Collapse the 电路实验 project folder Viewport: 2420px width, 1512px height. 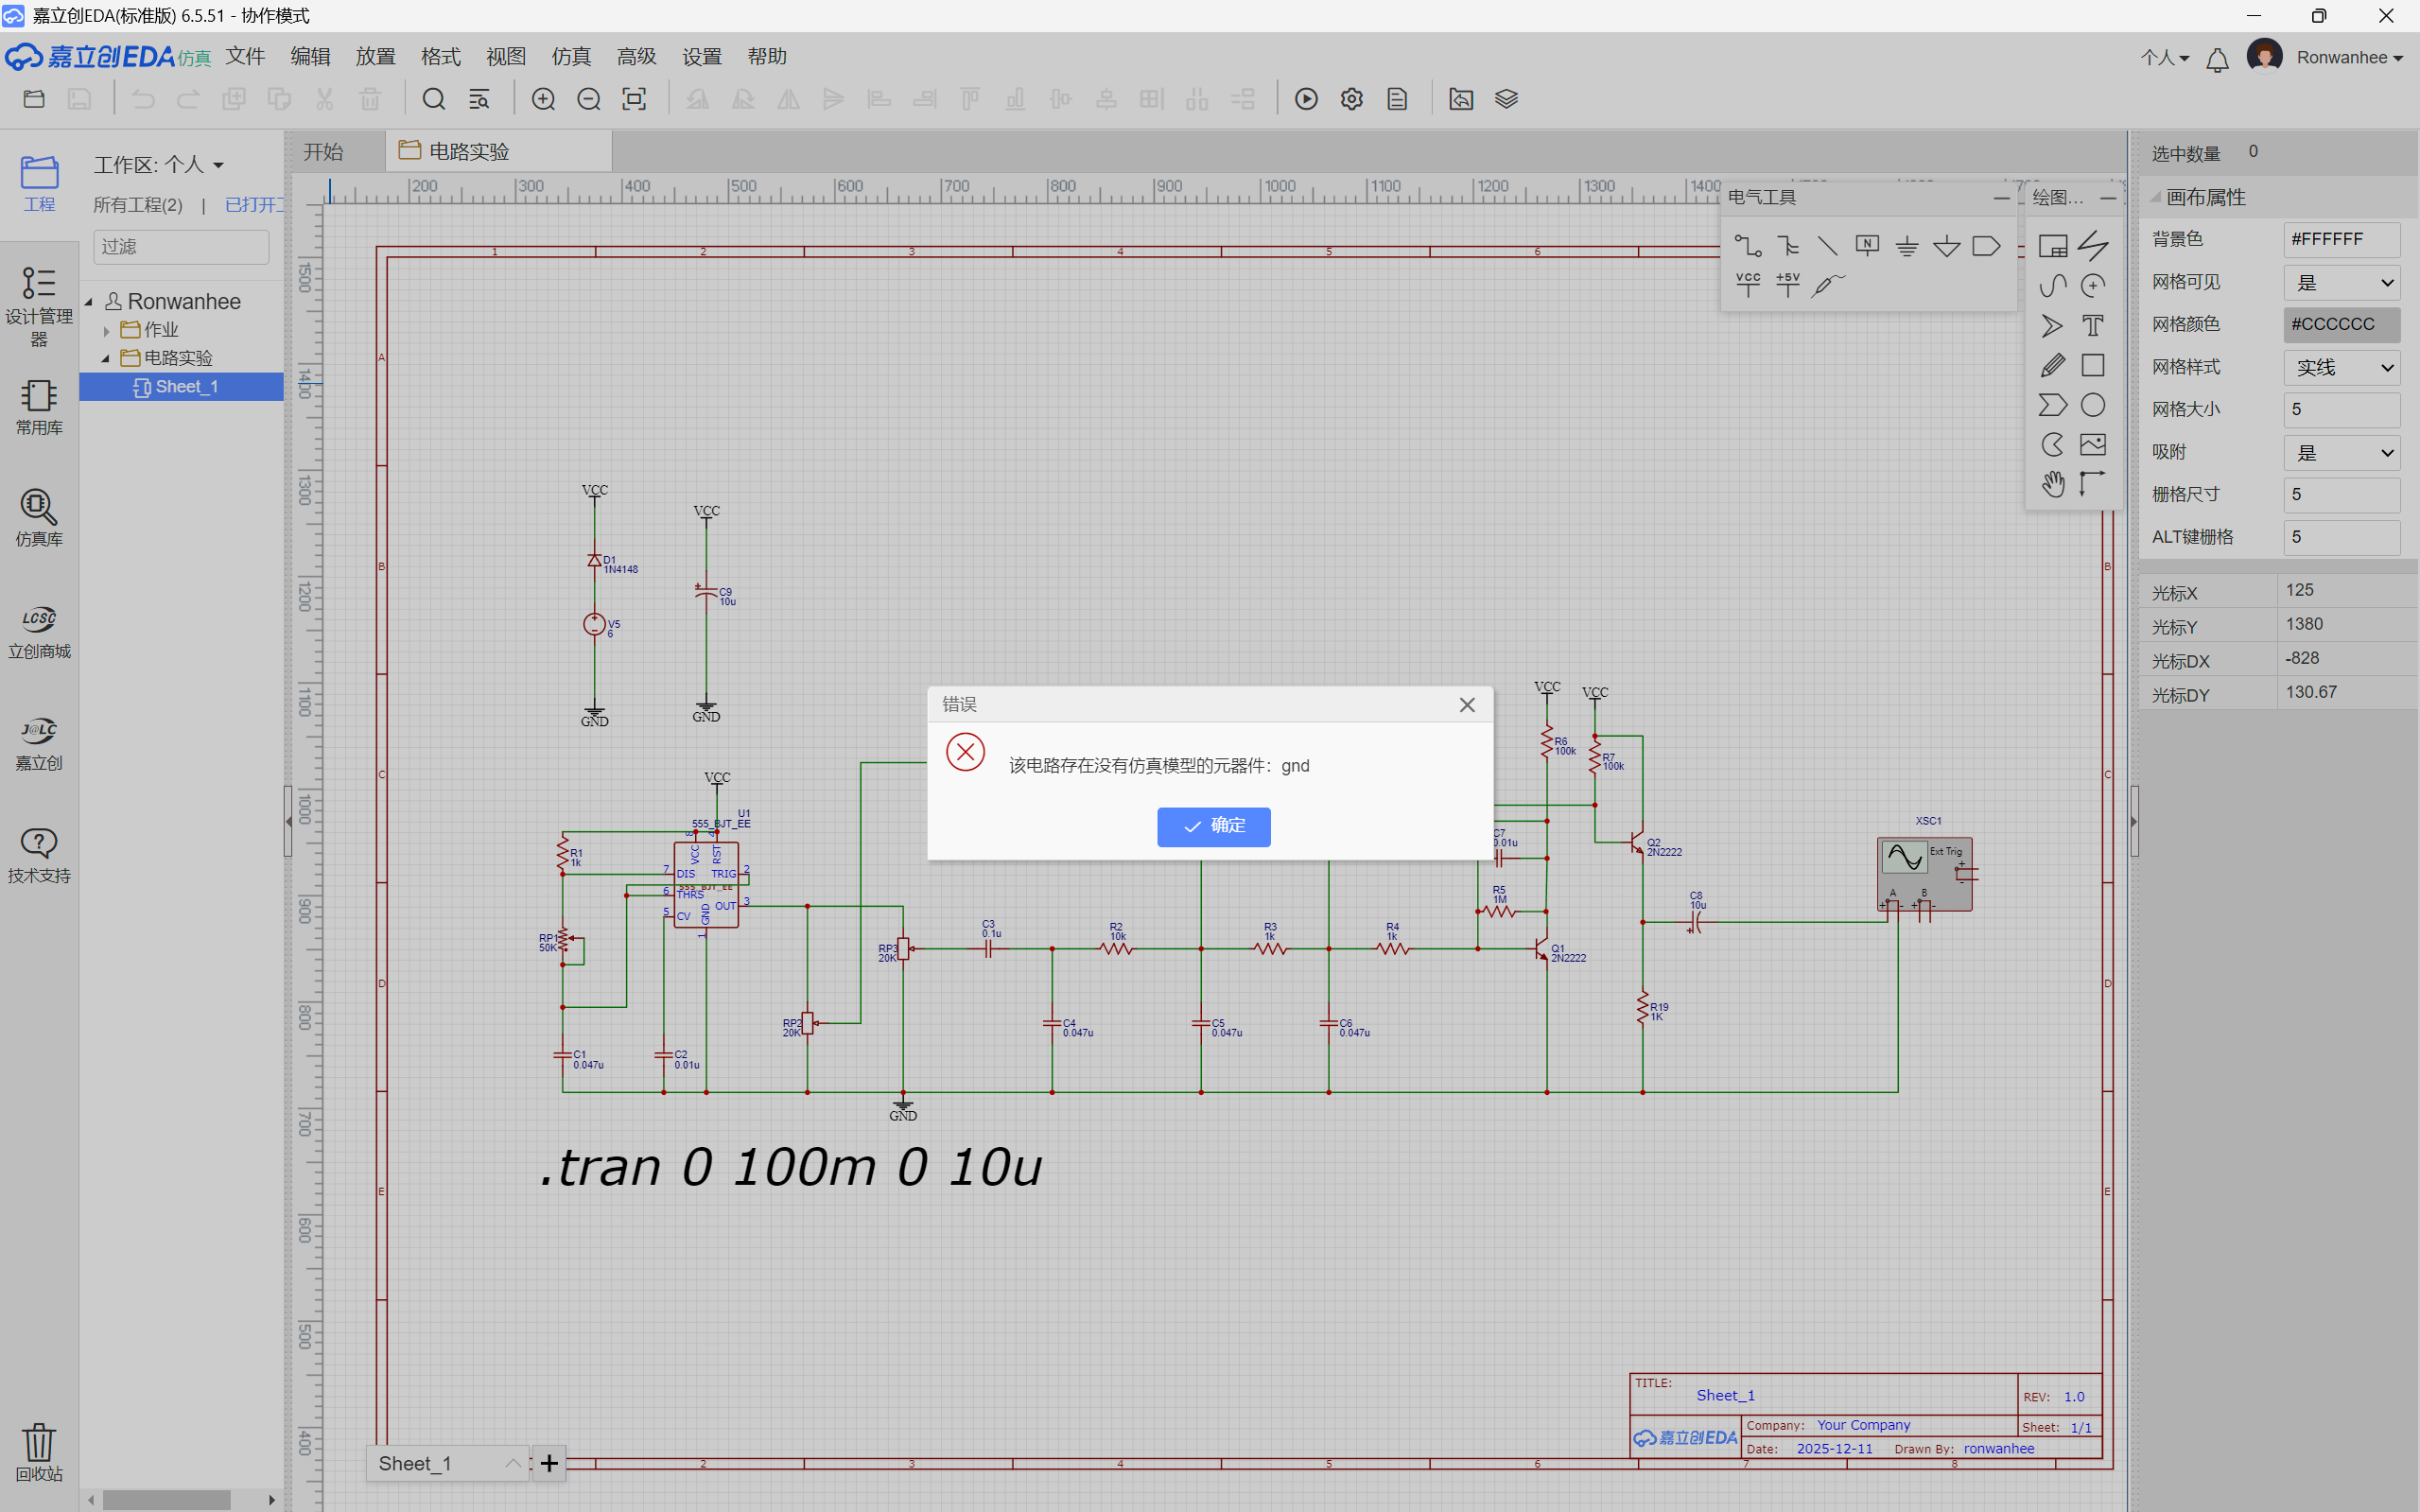click(x=106, y=358)
